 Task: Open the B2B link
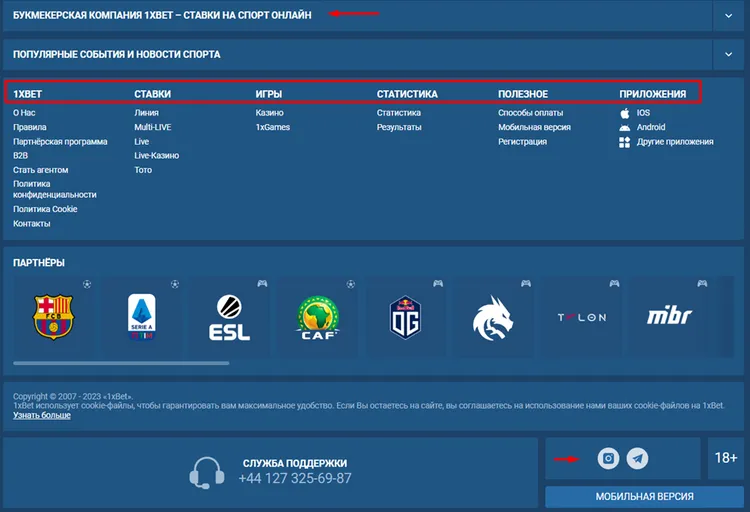click(x=21, y=156)
